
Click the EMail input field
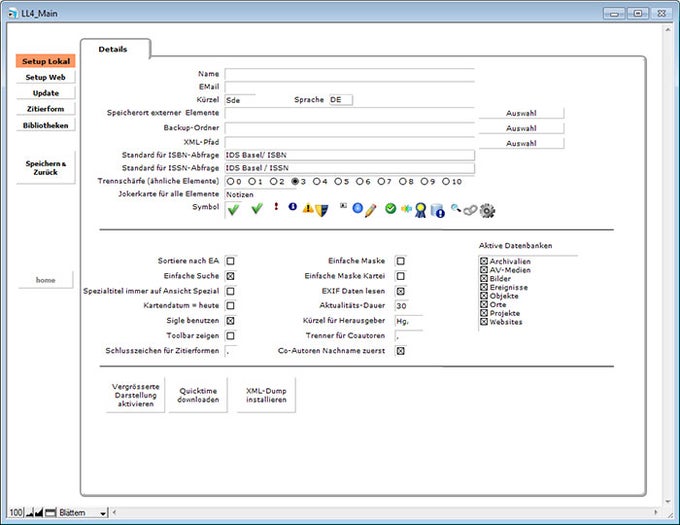tap(350, 87)
